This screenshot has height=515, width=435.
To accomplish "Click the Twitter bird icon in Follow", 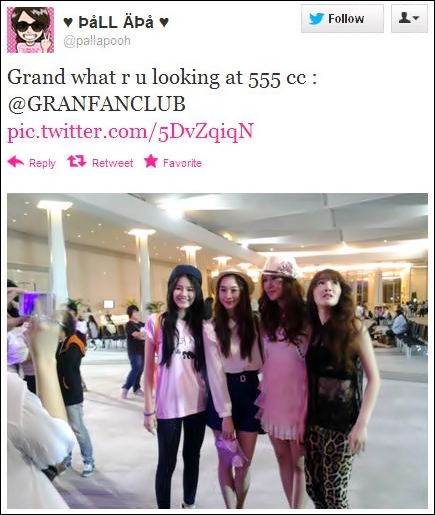I will coord(316,19).
